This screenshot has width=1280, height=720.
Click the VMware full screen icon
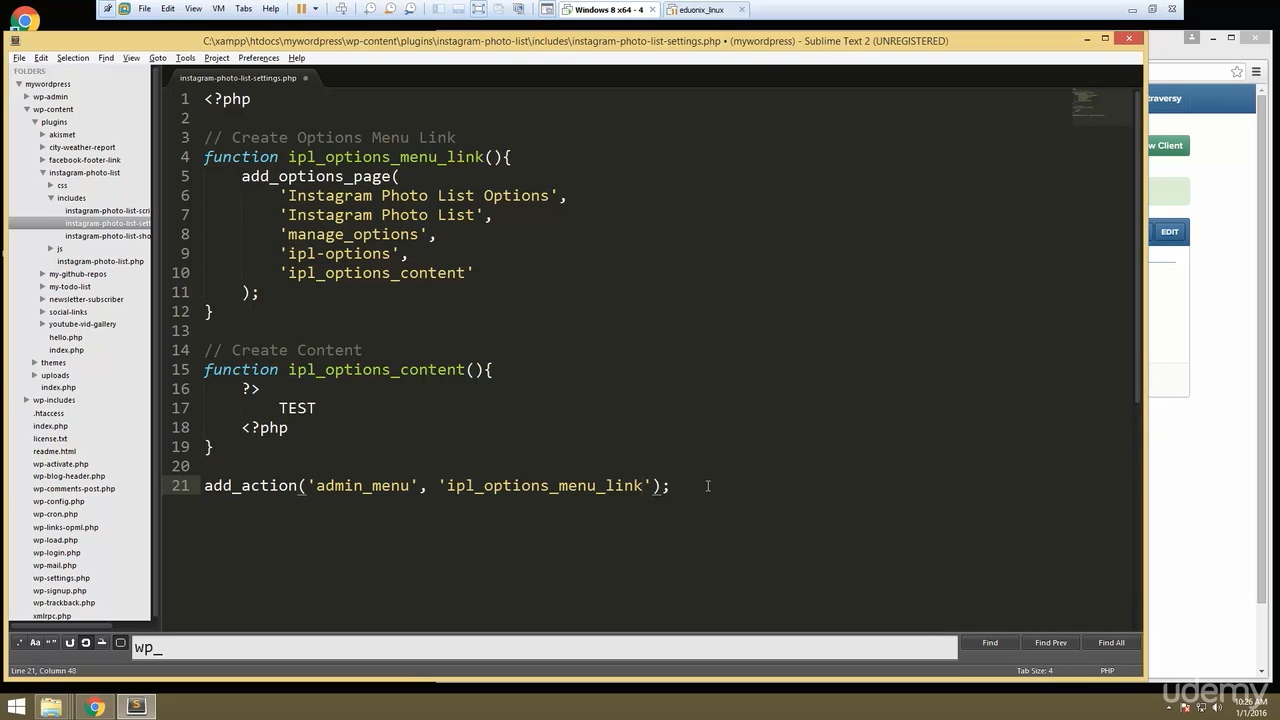click(x=479, y=9)
